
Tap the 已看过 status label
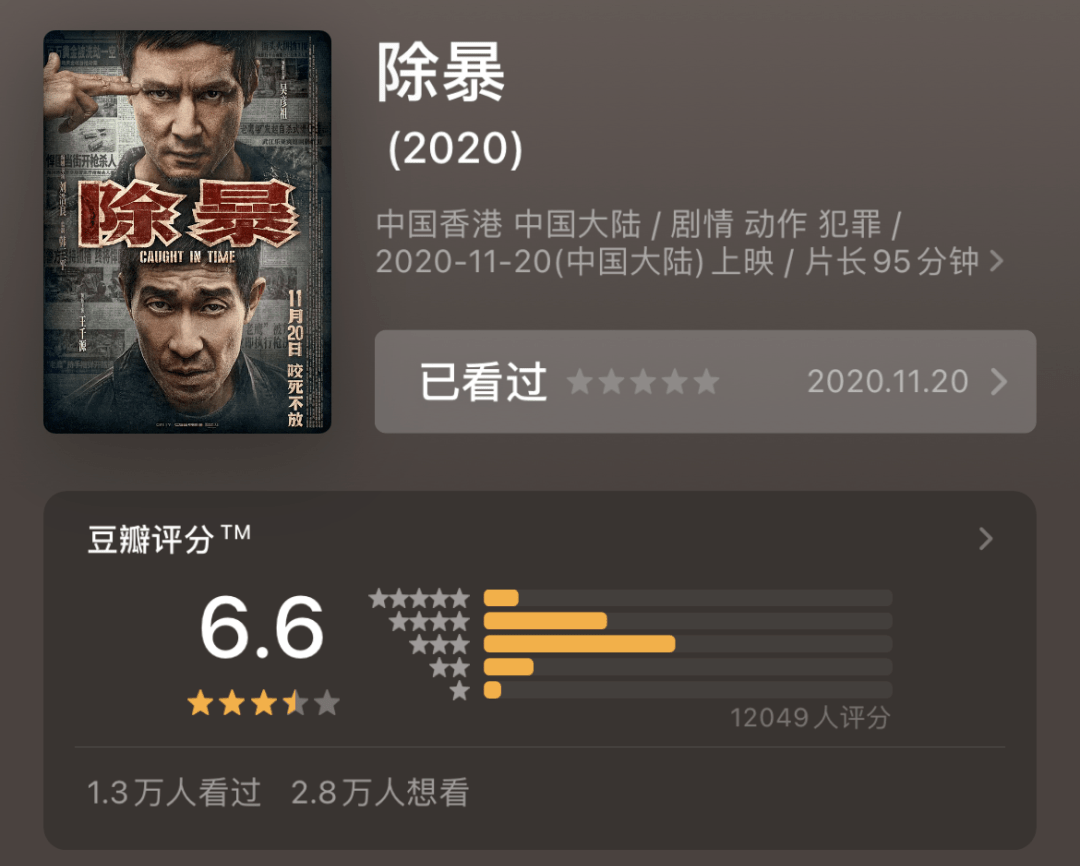(484, 382)
